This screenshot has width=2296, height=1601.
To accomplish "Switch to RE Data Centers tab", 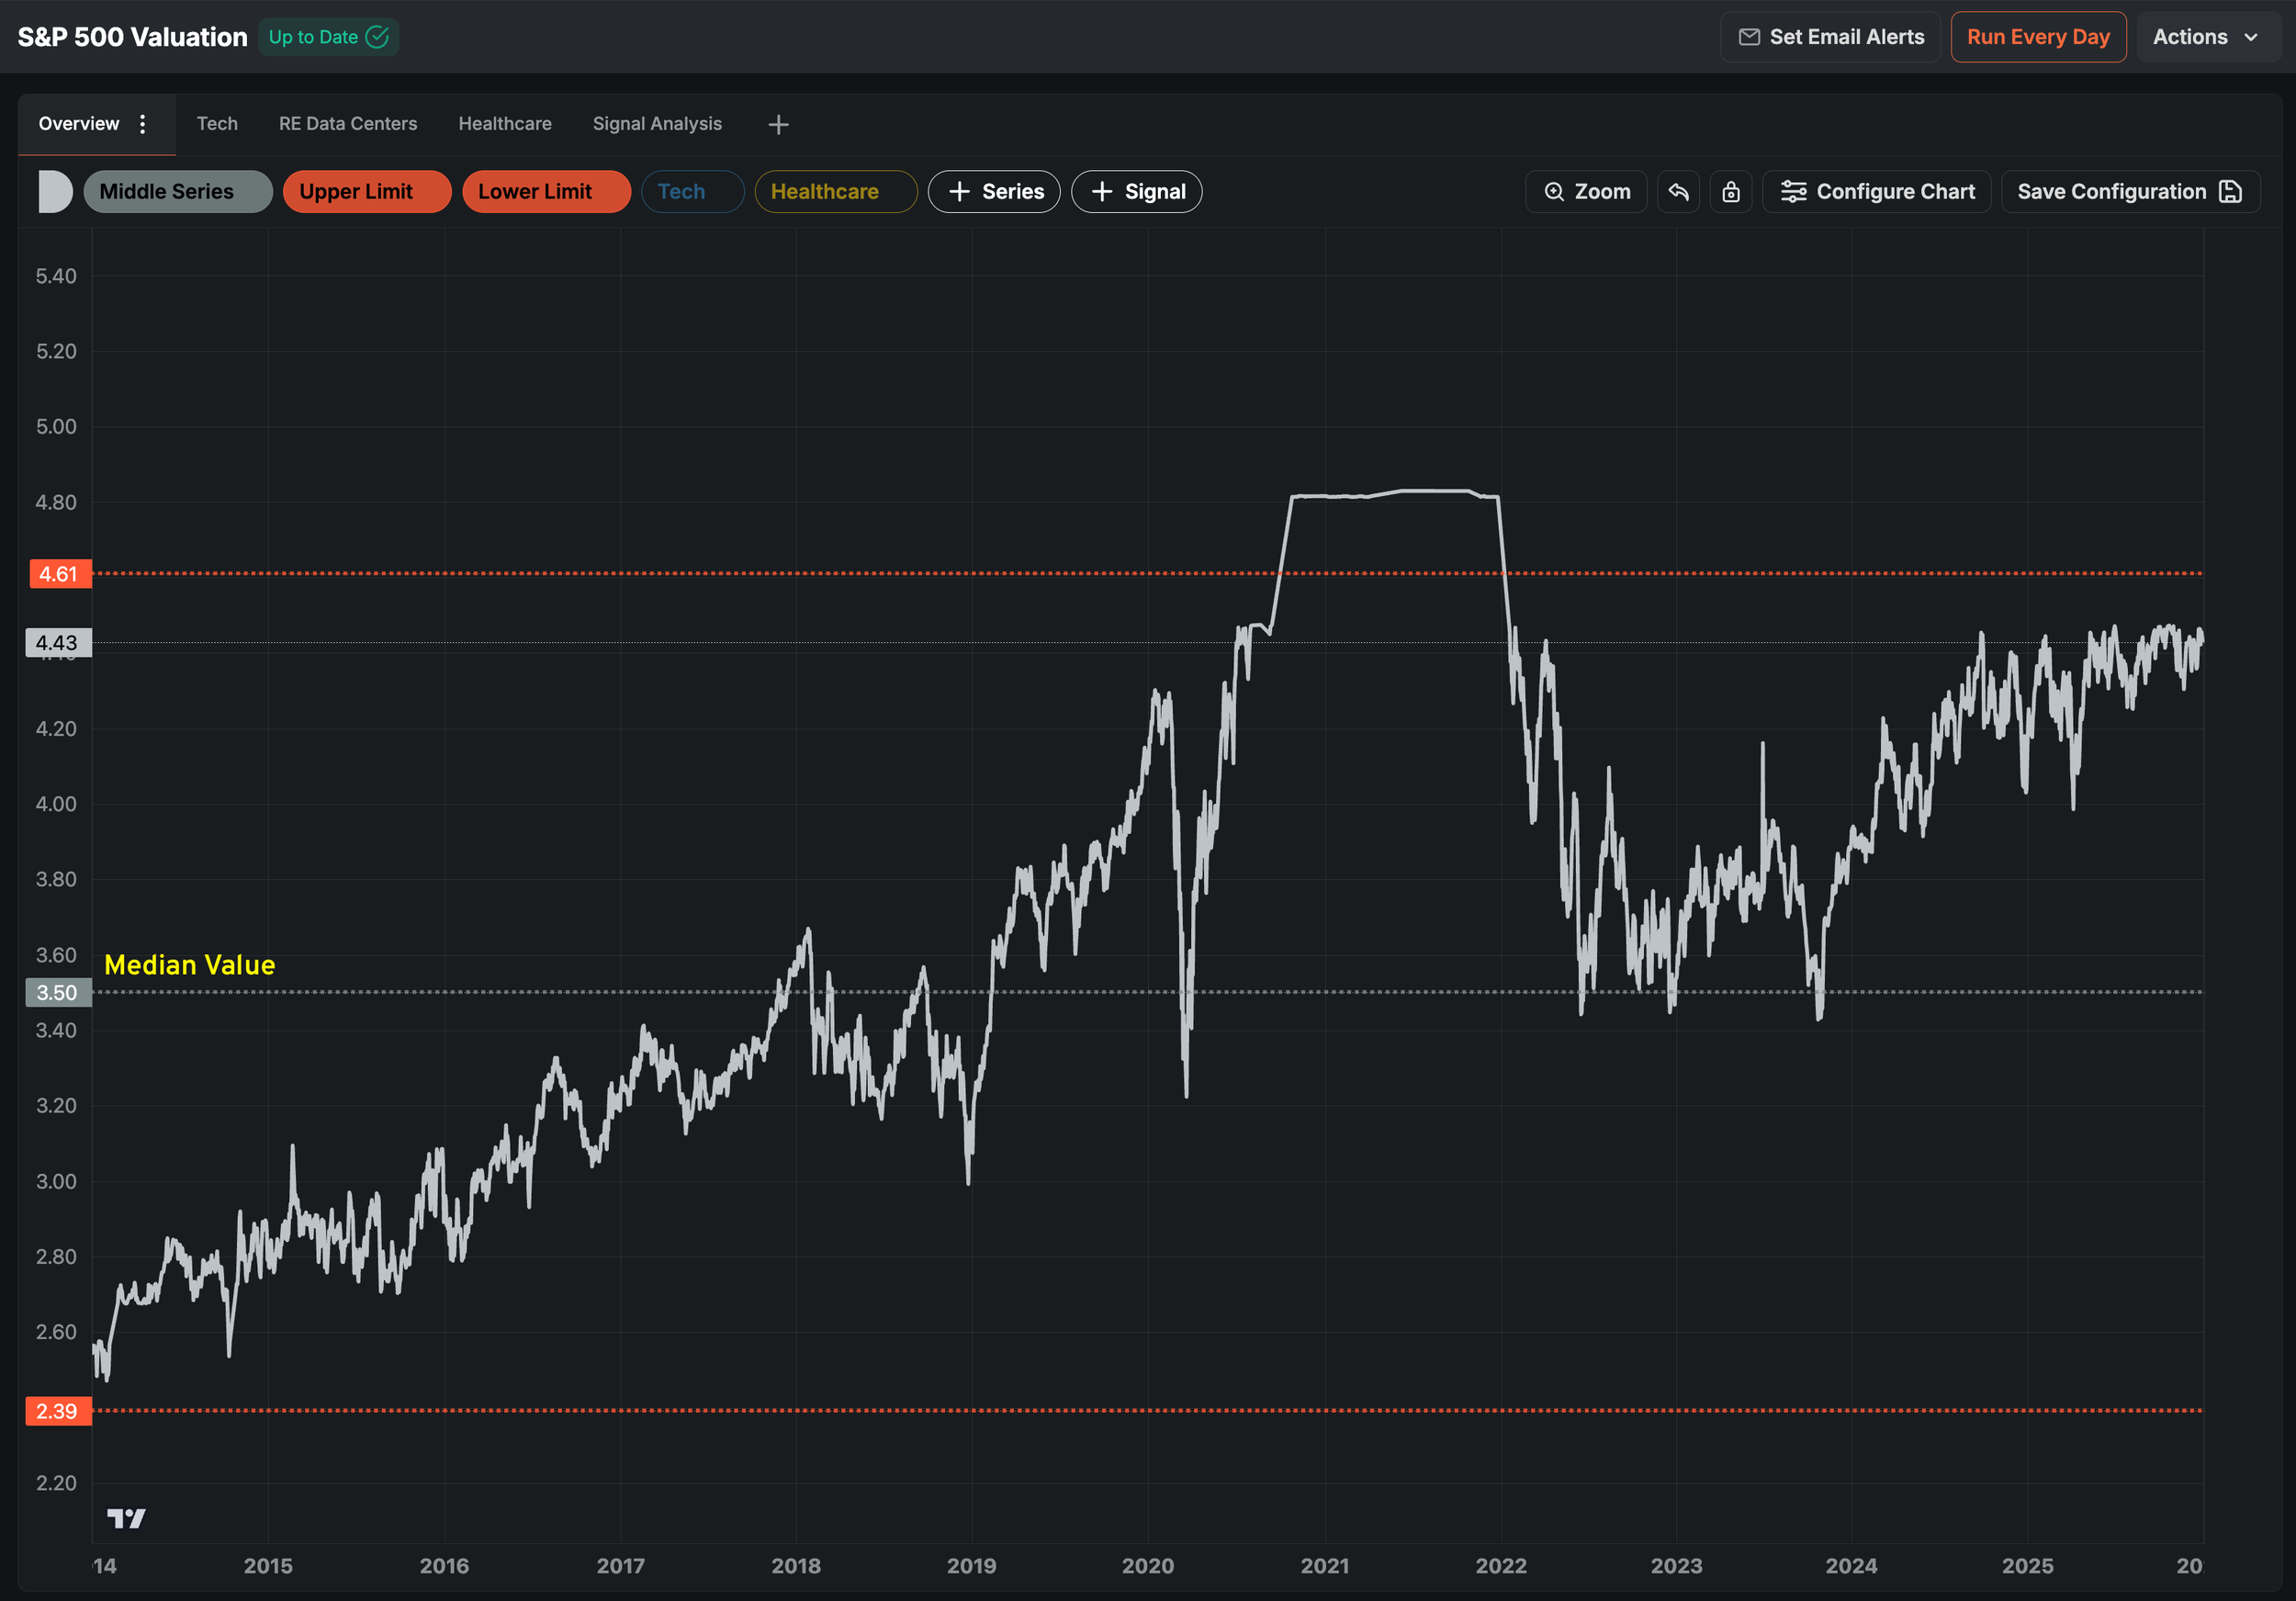I will click(x=348, y=124).
